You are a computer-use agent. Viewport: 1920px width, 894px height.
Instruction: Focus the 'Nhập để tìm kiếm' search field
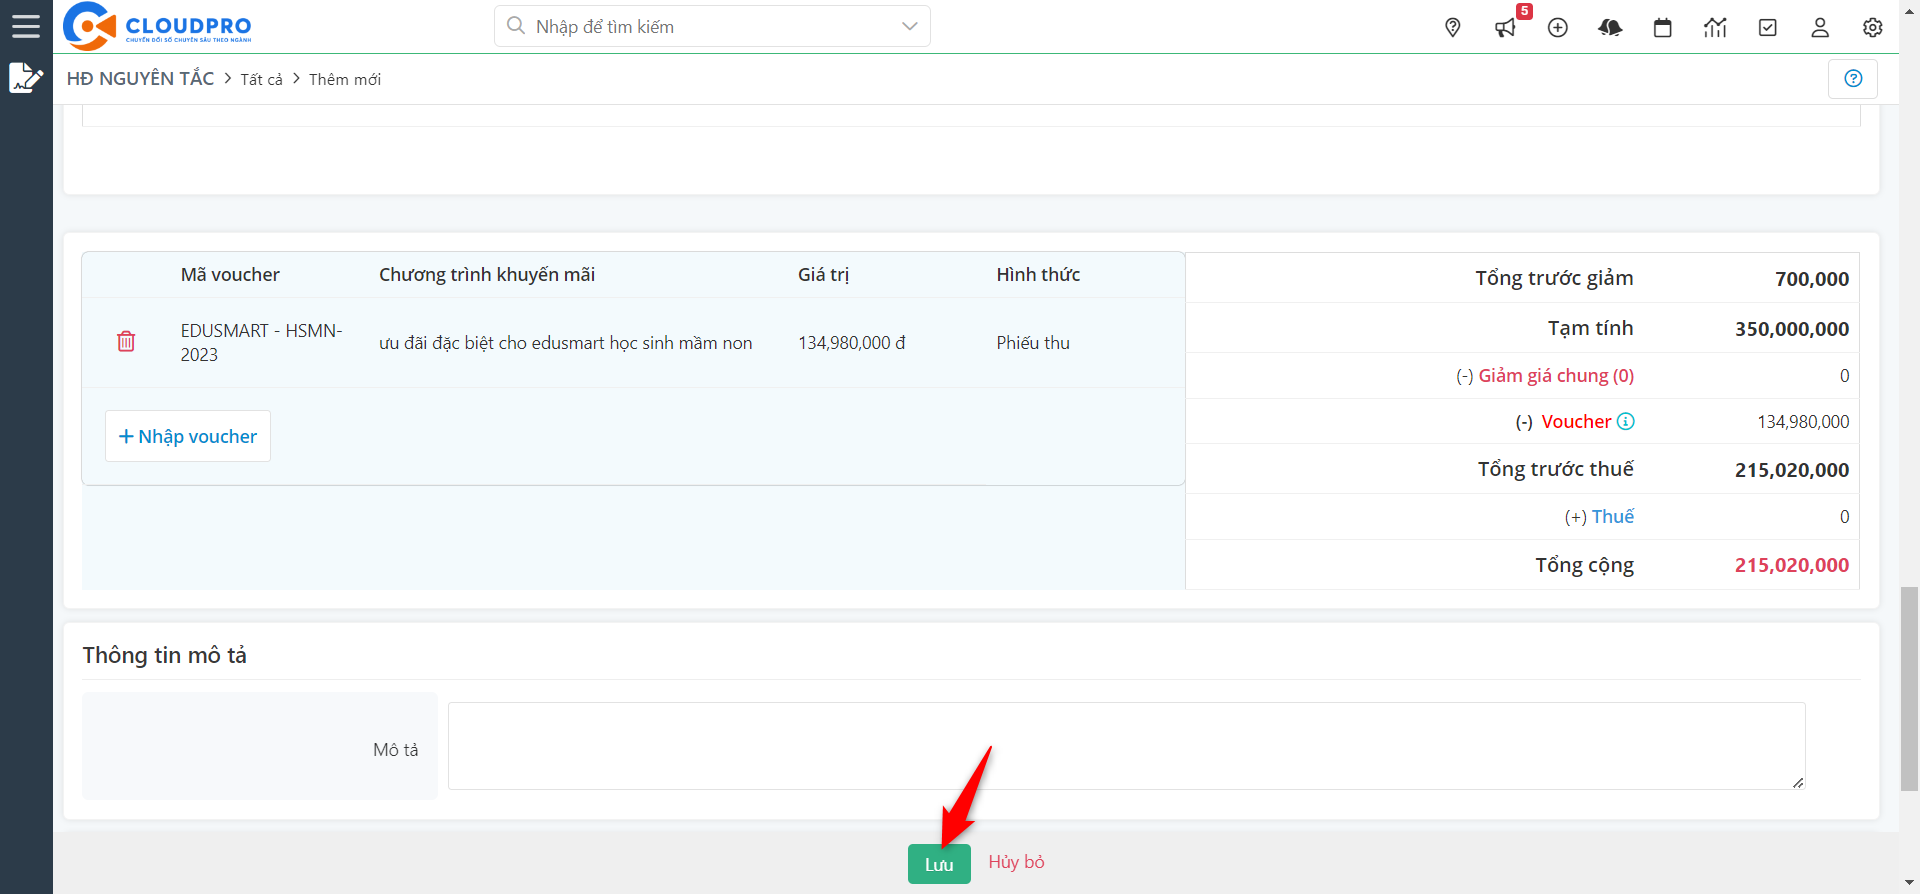point(712,26)
